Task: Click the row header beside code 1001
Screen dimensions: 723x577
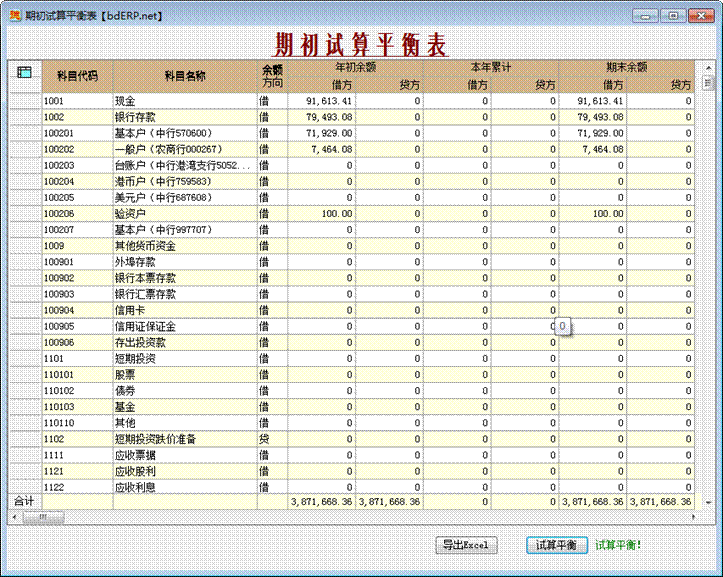Action: pos(25,101)
